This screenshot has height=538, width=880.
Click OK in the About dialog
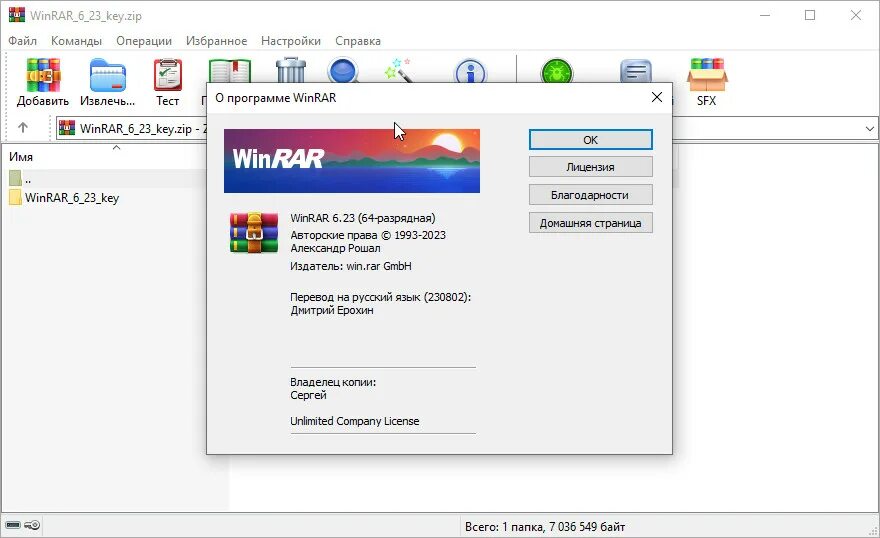(x=590, y=140)
